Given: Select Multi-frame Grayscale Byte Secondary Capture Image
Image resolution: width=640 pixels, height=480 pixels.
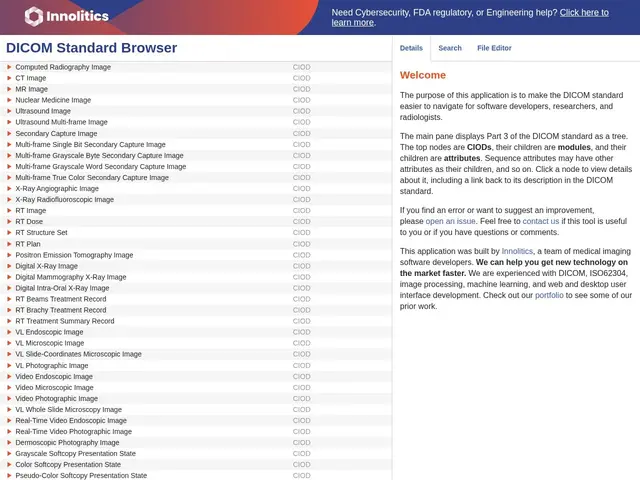Looking at the screenshot, I should (196, 156).
